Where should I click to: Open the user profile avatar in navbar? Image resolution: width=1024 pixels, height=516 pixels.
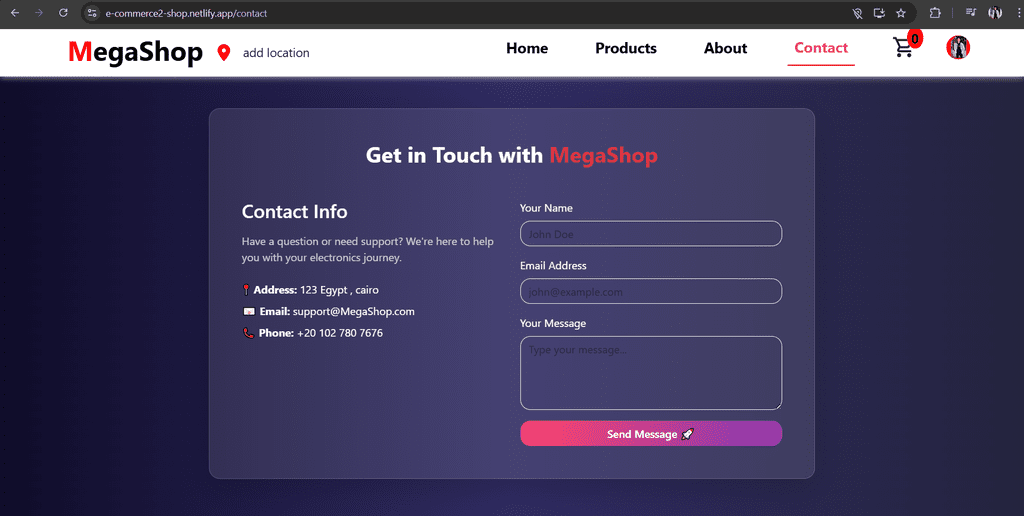958,48
